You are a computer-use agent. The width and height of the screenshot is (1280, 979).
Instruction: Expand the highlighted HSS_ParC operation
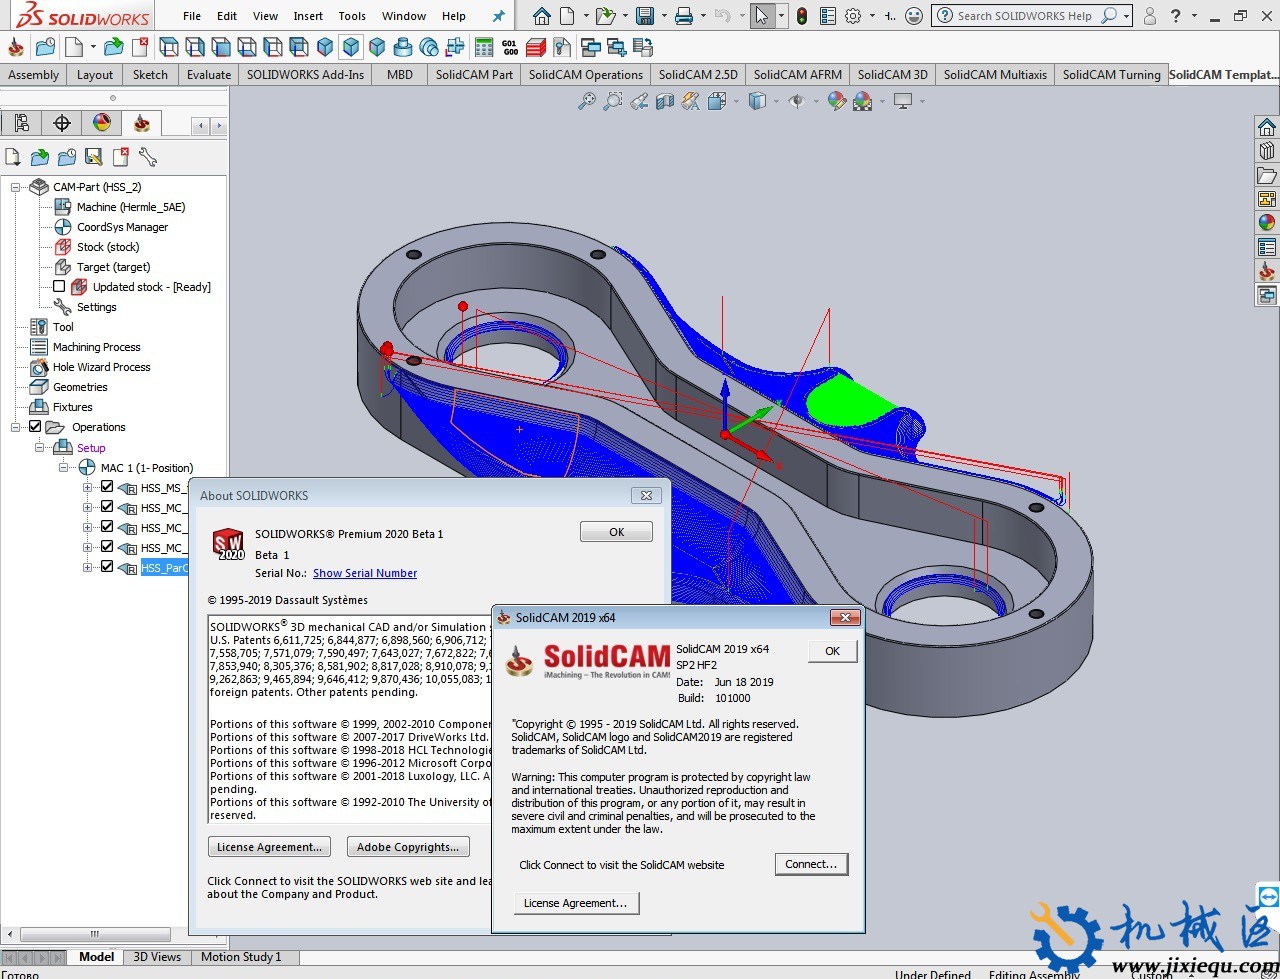tap(87, 567)
